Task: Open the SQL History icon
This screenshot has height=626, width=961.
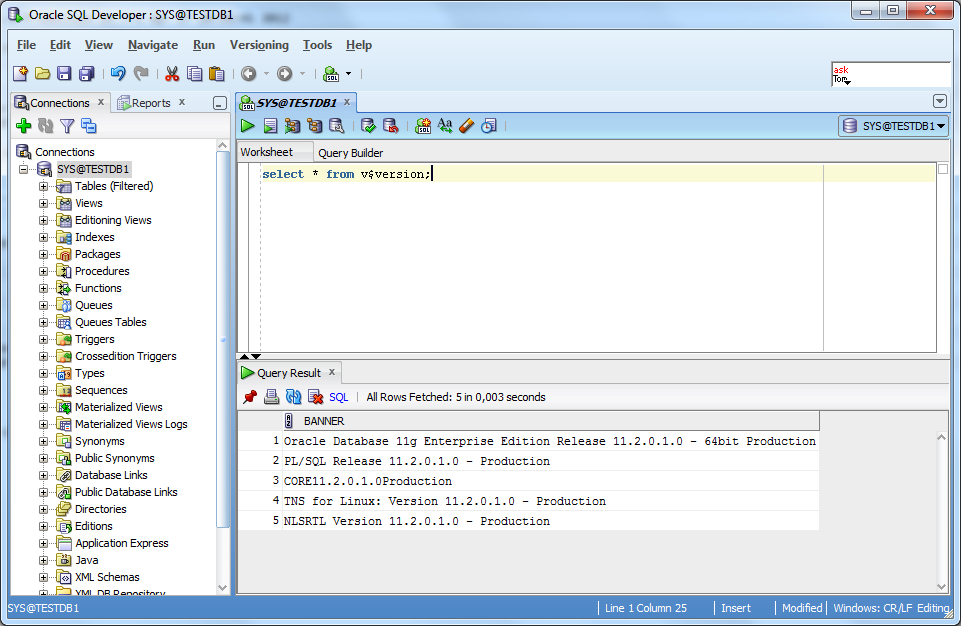Action: (x=488, y=126)
